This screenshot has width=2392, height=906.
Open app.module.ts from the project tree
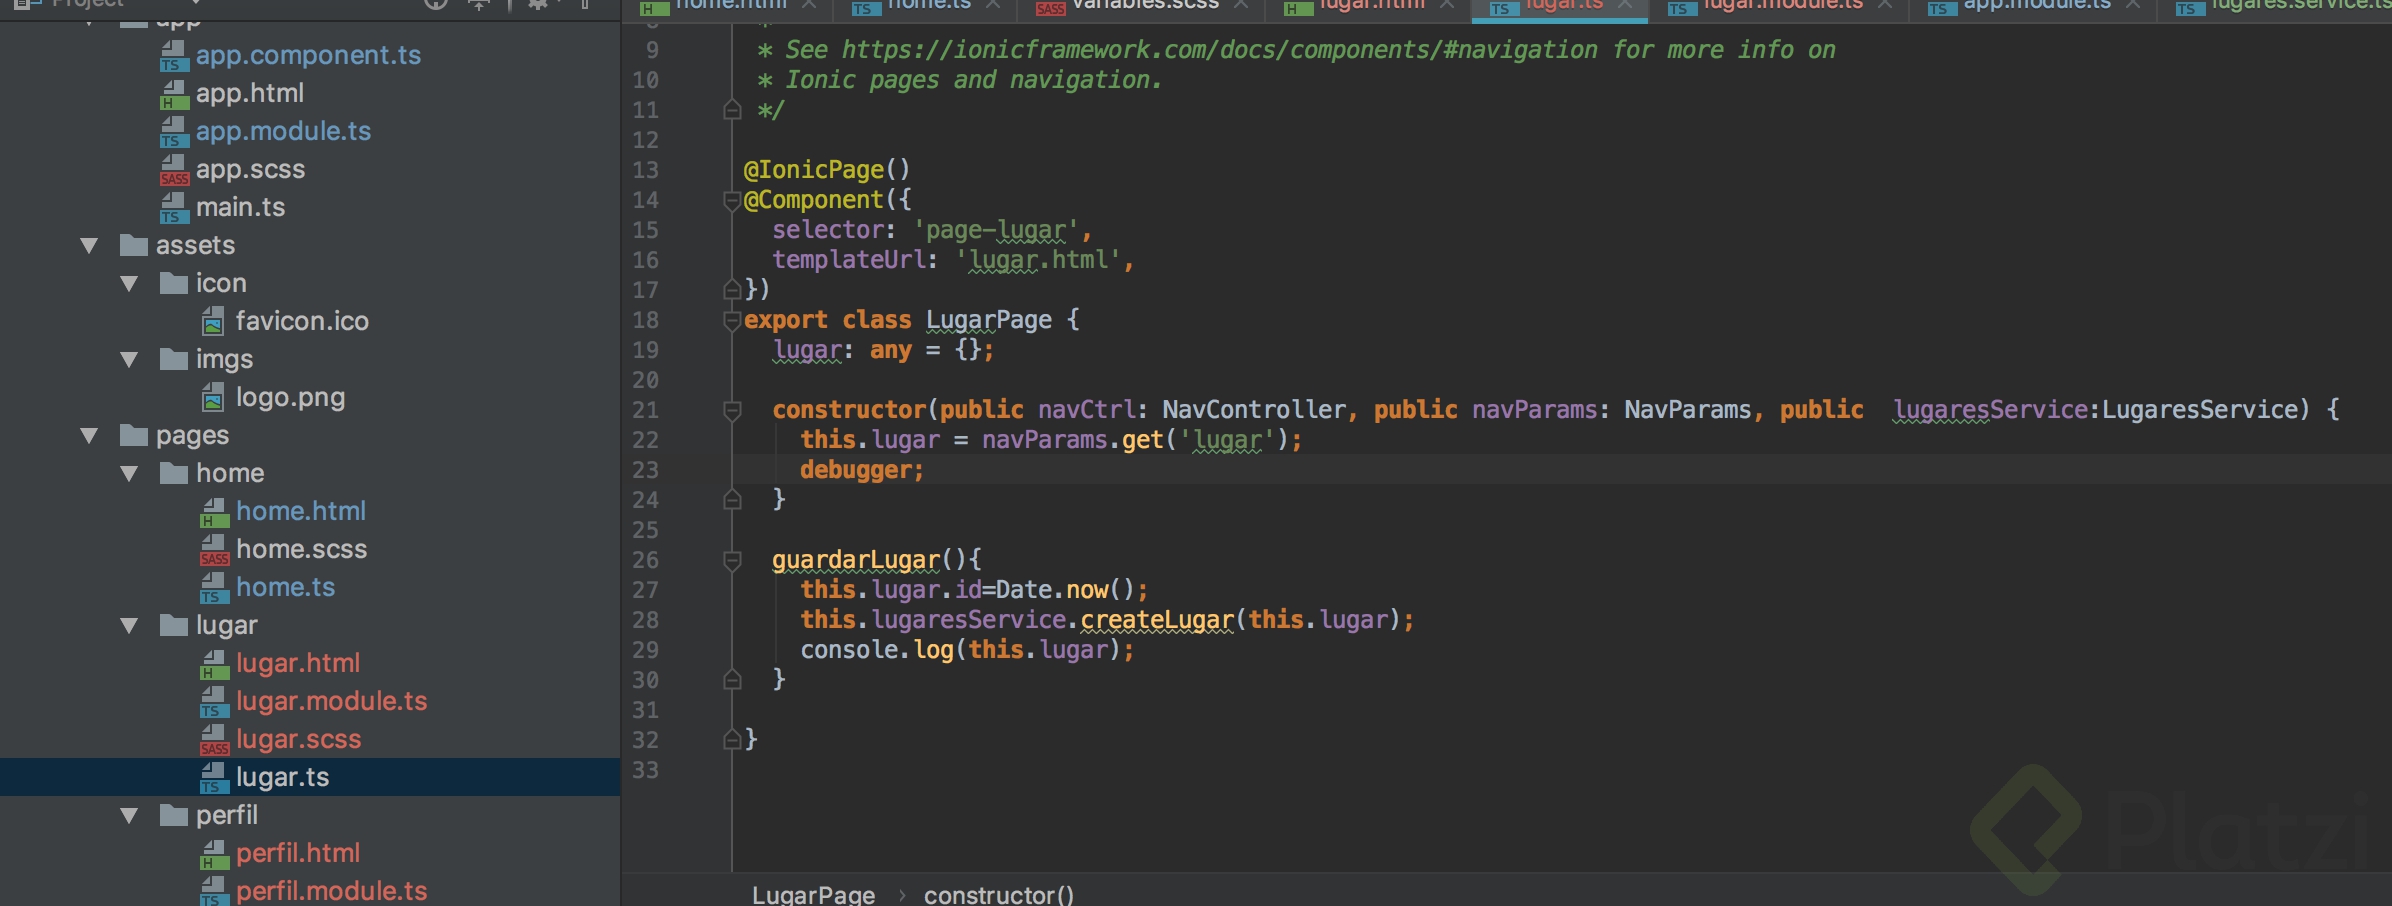click(283, 132)
